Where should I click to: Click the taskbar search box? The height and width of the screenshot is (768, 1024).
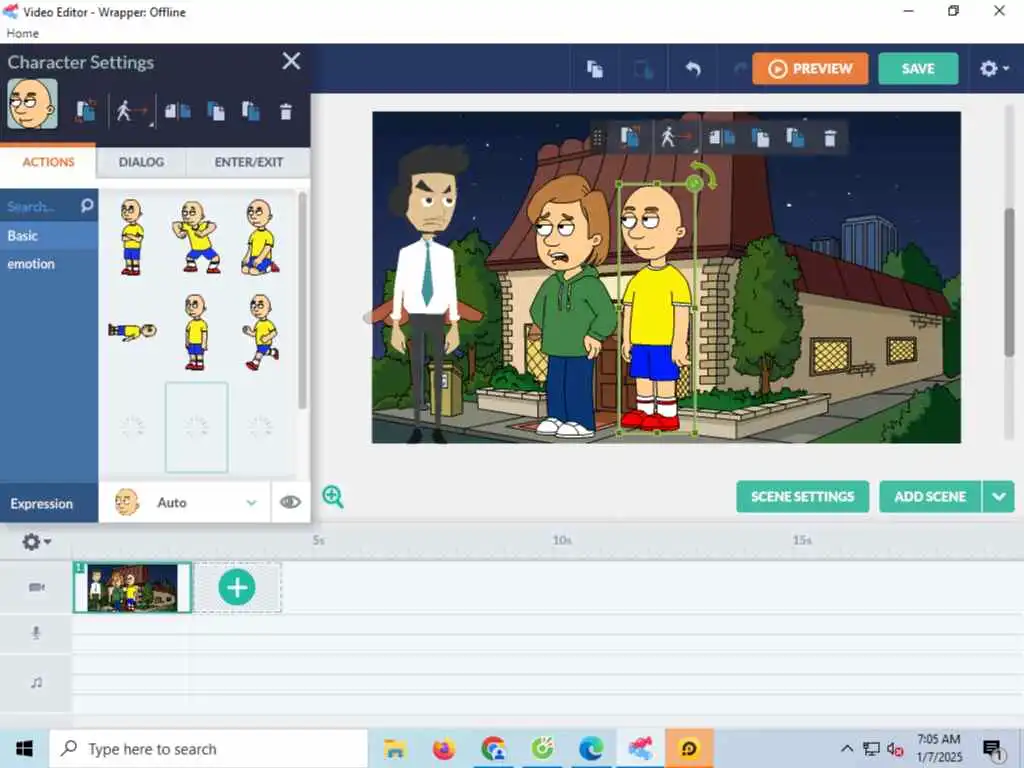(x=208, y=748)
